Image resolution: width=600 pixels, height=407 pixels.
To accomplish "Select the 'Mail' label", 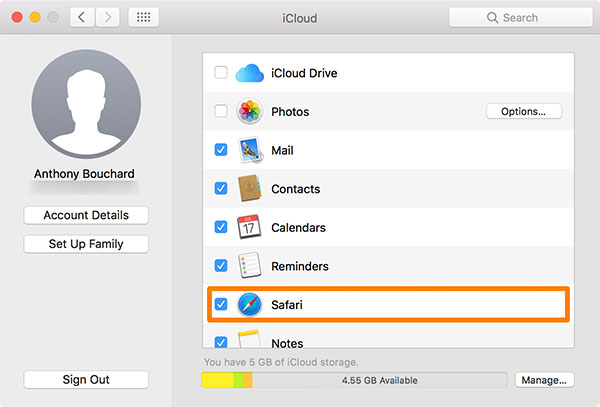I will click(x=282, y=150).
